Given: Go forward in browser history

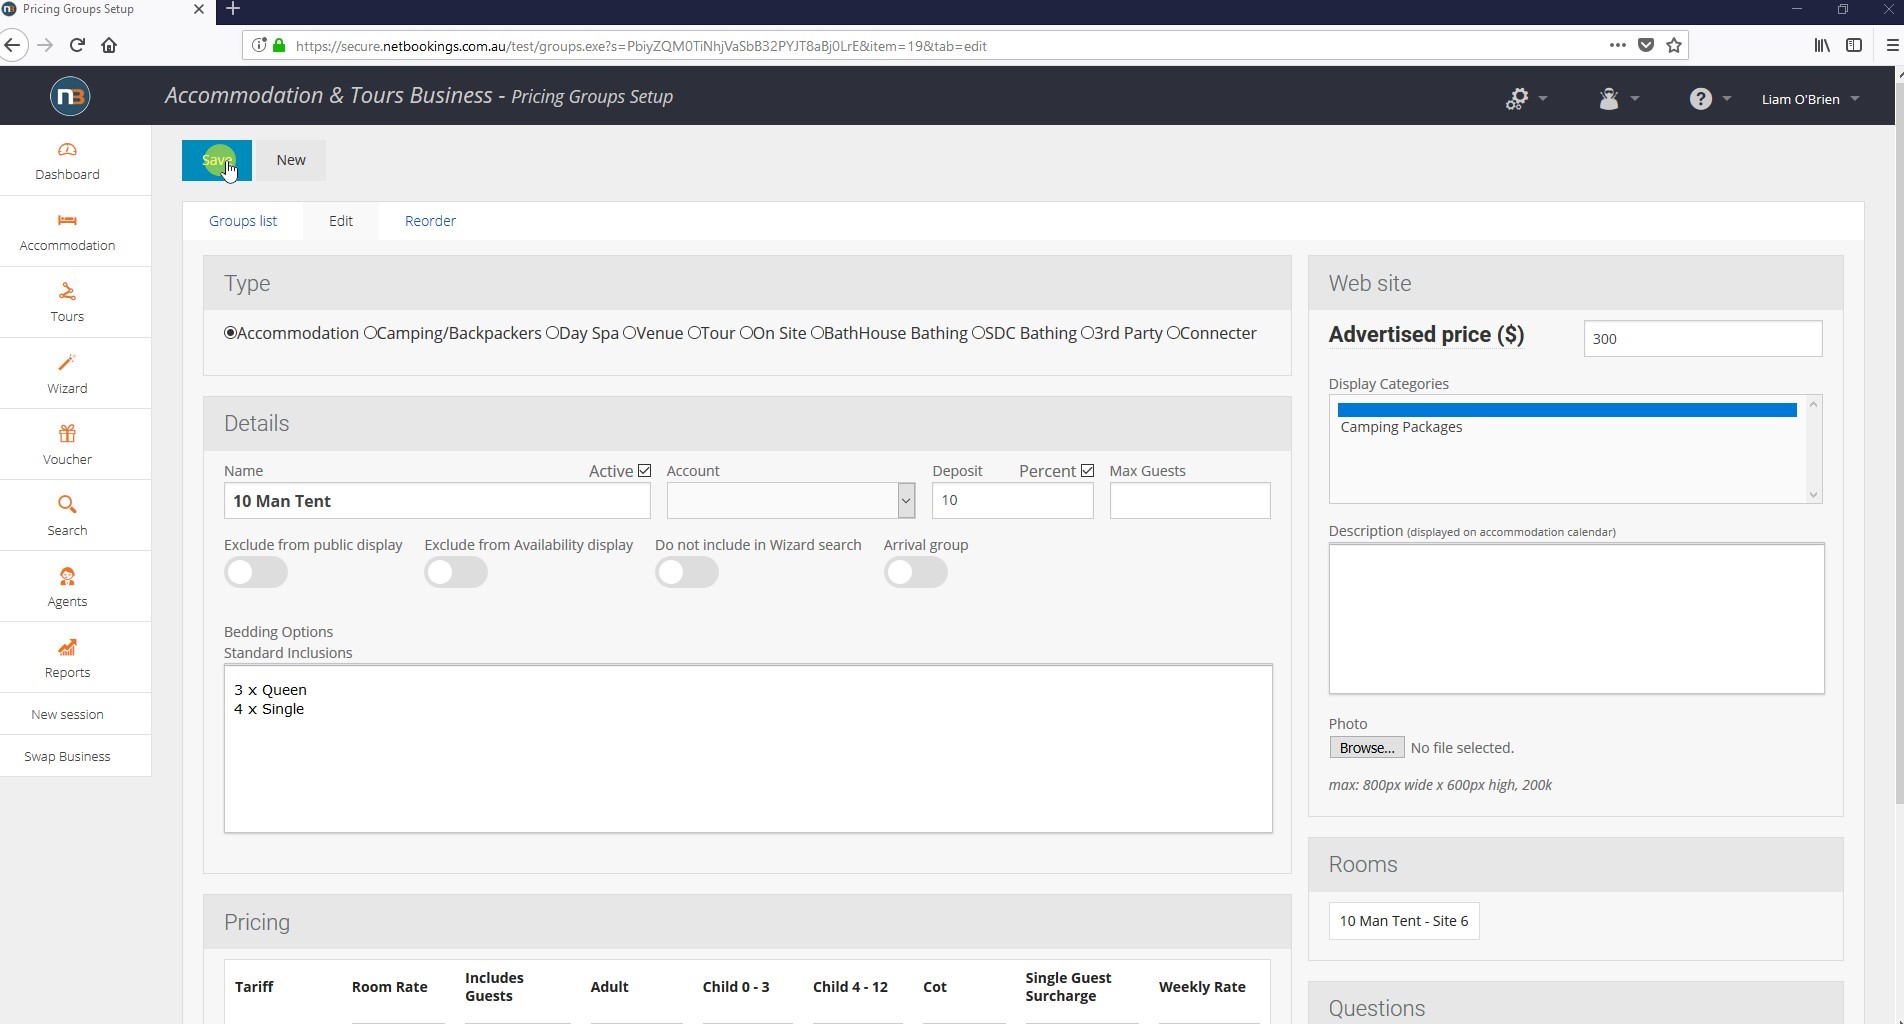Looking at the screenshot, I should coord(45,45).
